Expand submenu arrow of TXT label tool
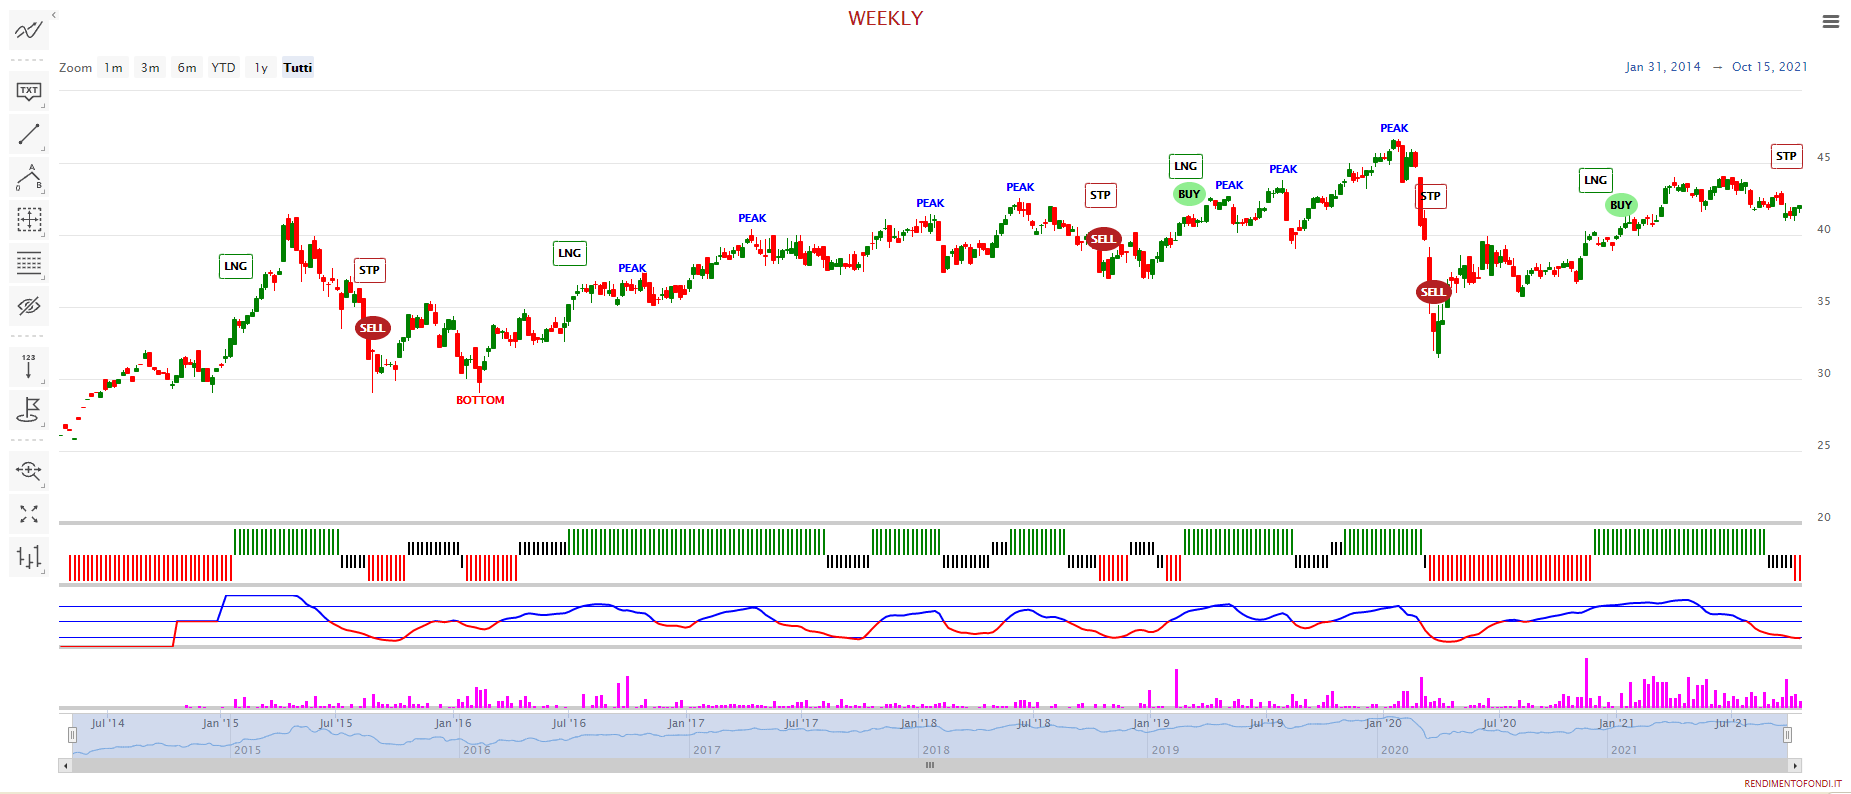This screenshot has width=1851, height=794. click(43, 106)
